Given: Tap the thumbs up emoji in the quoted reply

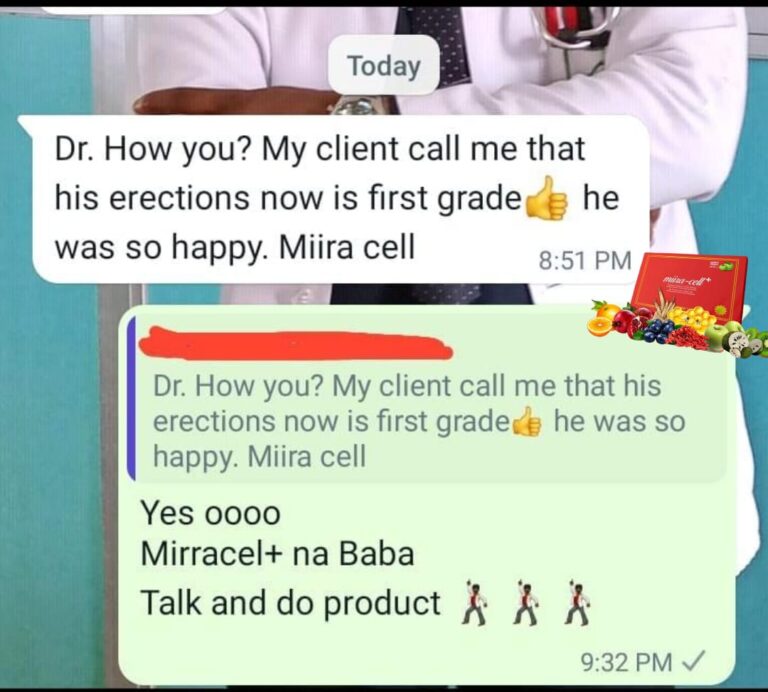Looking at the screenshot, I should [527, 421].
